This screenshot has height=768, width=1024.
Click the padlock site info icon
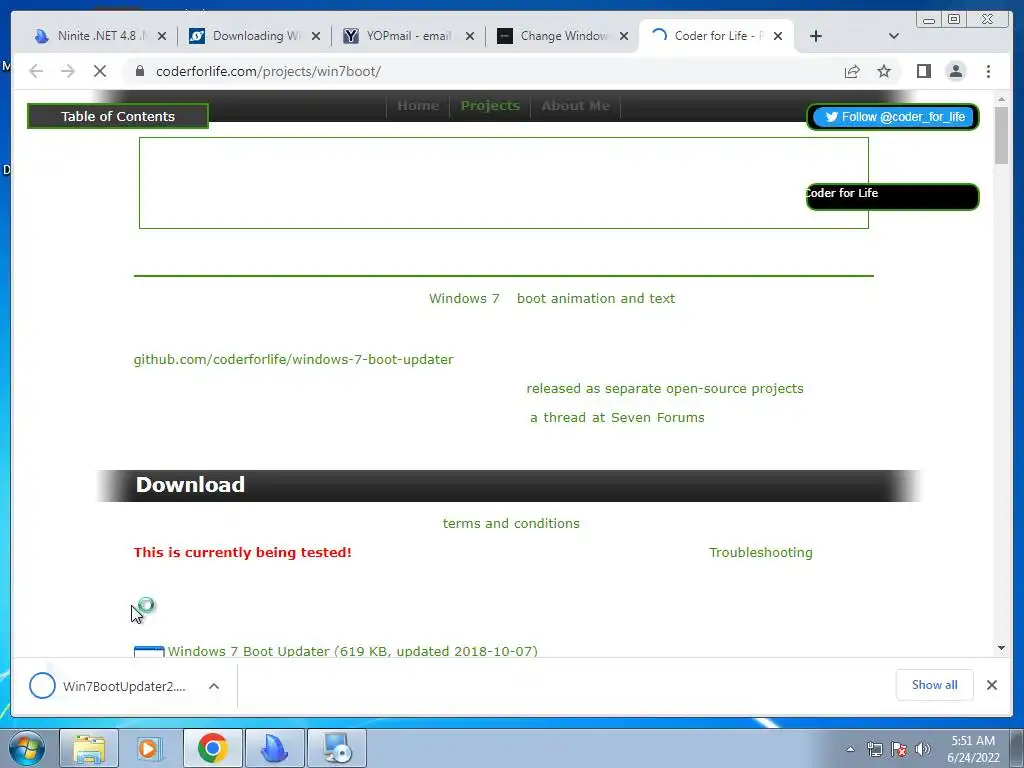pos(140,71)
